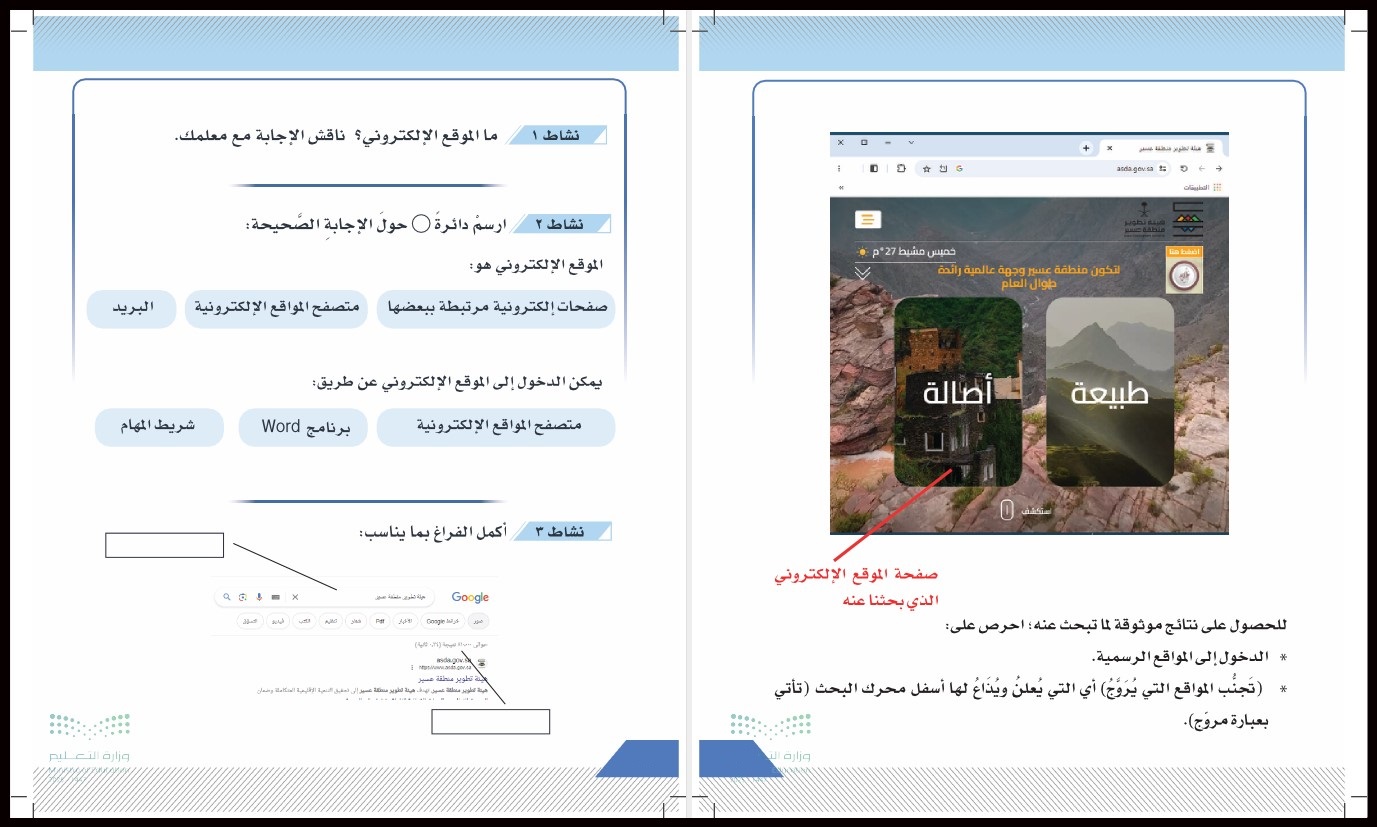Click the blank answer box linked to search bar

164,545
